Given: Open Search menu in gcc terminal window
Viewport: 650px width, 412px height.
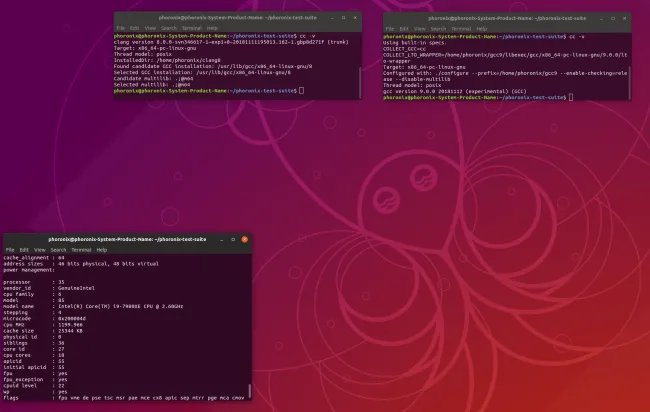Looking at the screenshot, I should point(438,29).
